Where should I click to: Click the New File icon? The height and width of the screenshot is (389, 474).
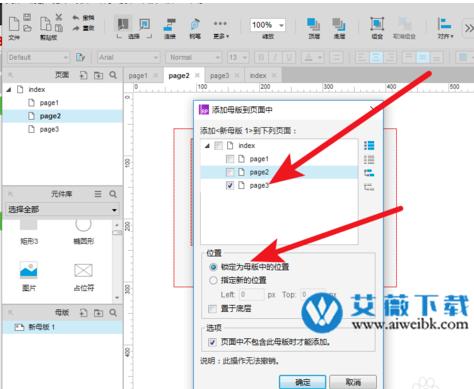[x=14, y=24]
